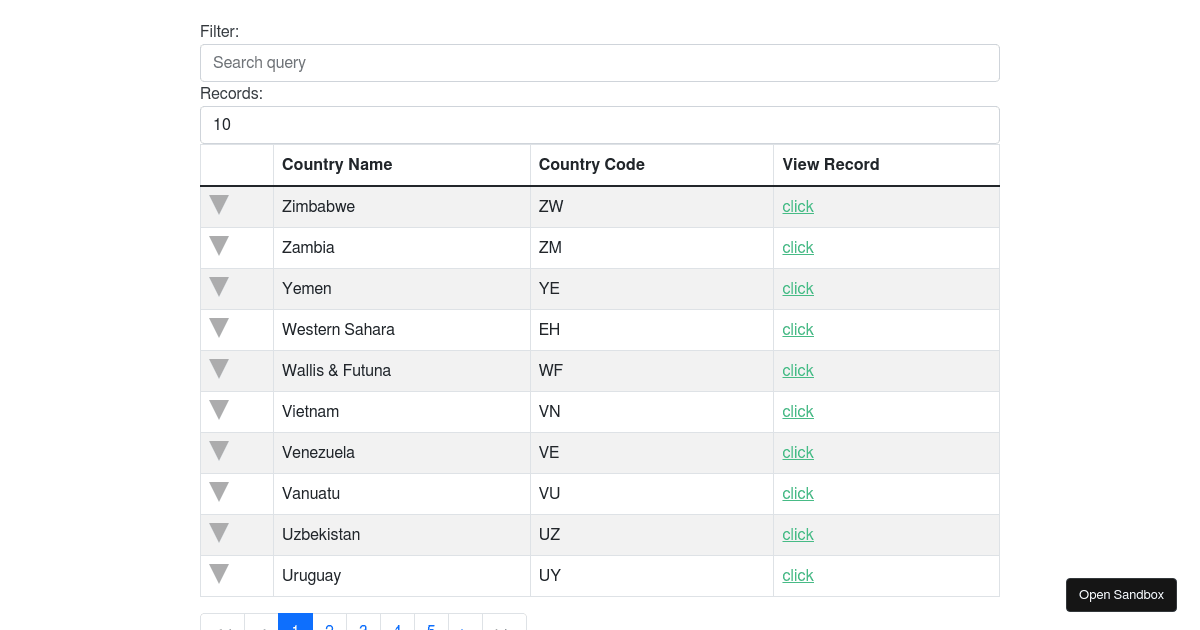The image size is (1200, 630).
Task: Expand the Zambia row triangle
Action: pos(219,246)
